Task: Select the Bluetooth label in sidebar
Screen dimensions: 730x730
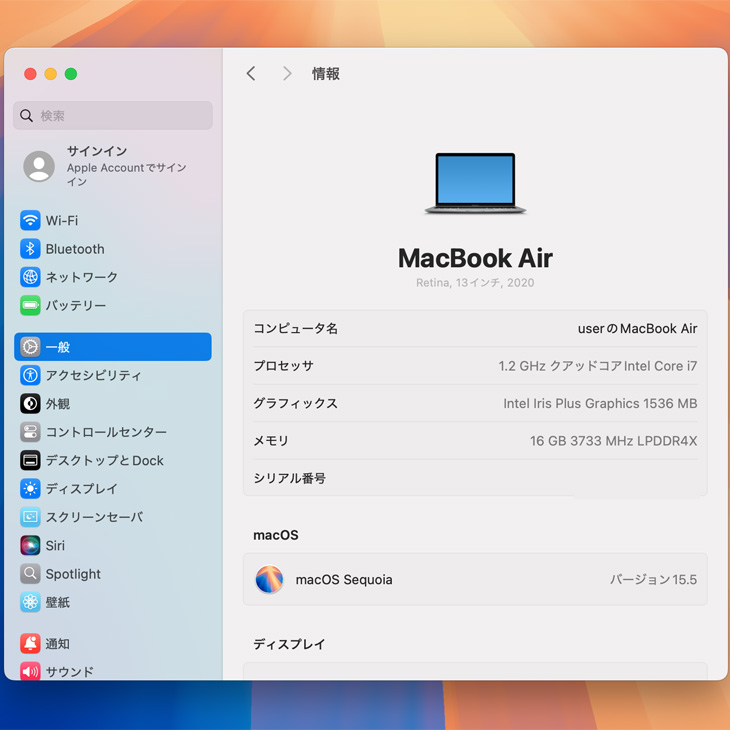Action: tap(75, 249)
